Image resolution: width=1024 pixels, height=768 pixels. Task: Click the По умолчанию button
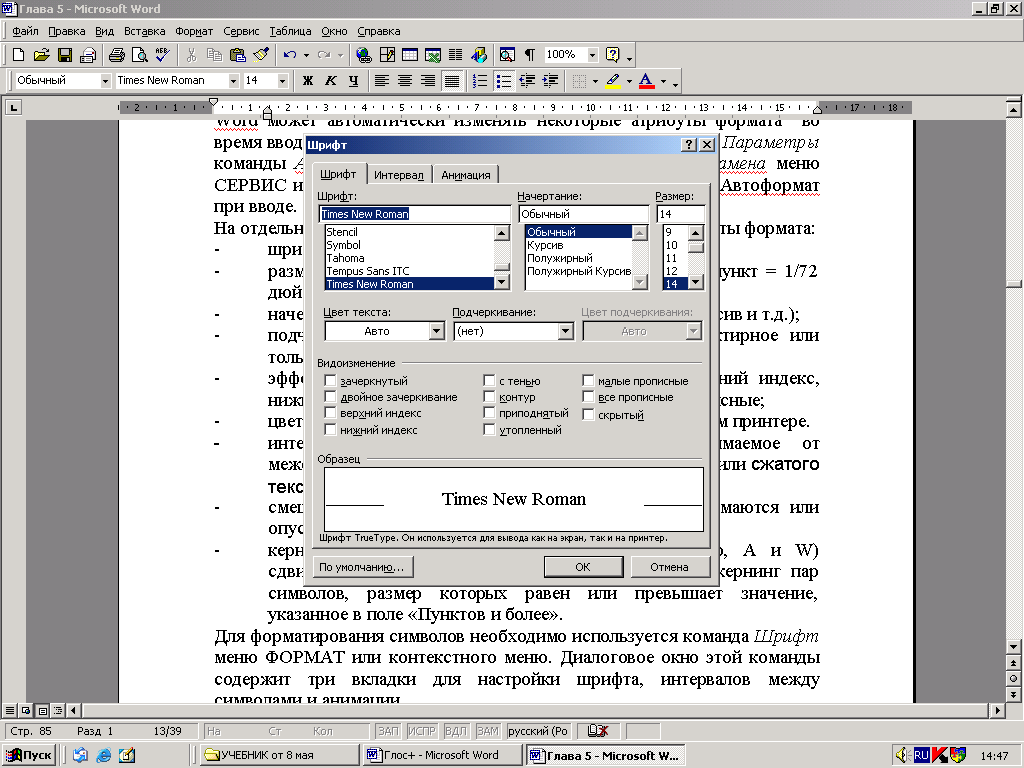[362, 567]
